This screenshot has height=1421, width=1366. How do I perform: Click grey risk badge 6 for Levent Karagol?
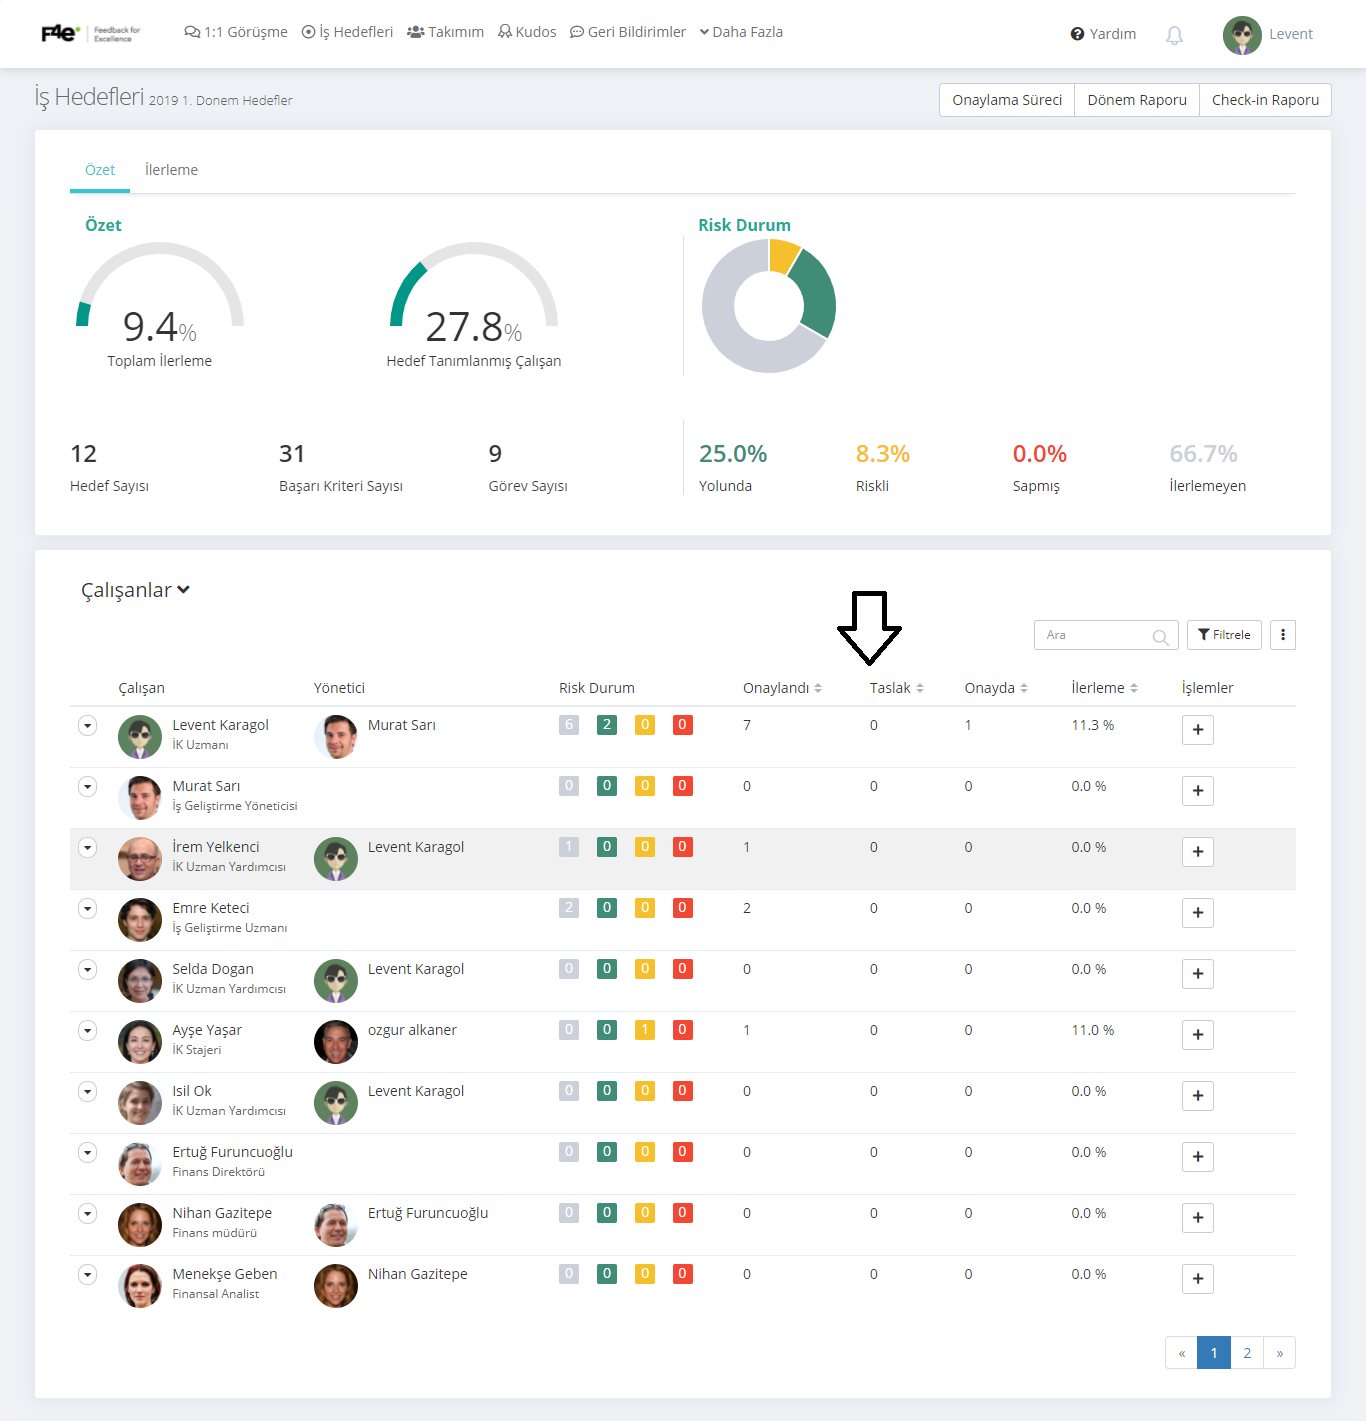pyautogui.click(x=569, y=725)
